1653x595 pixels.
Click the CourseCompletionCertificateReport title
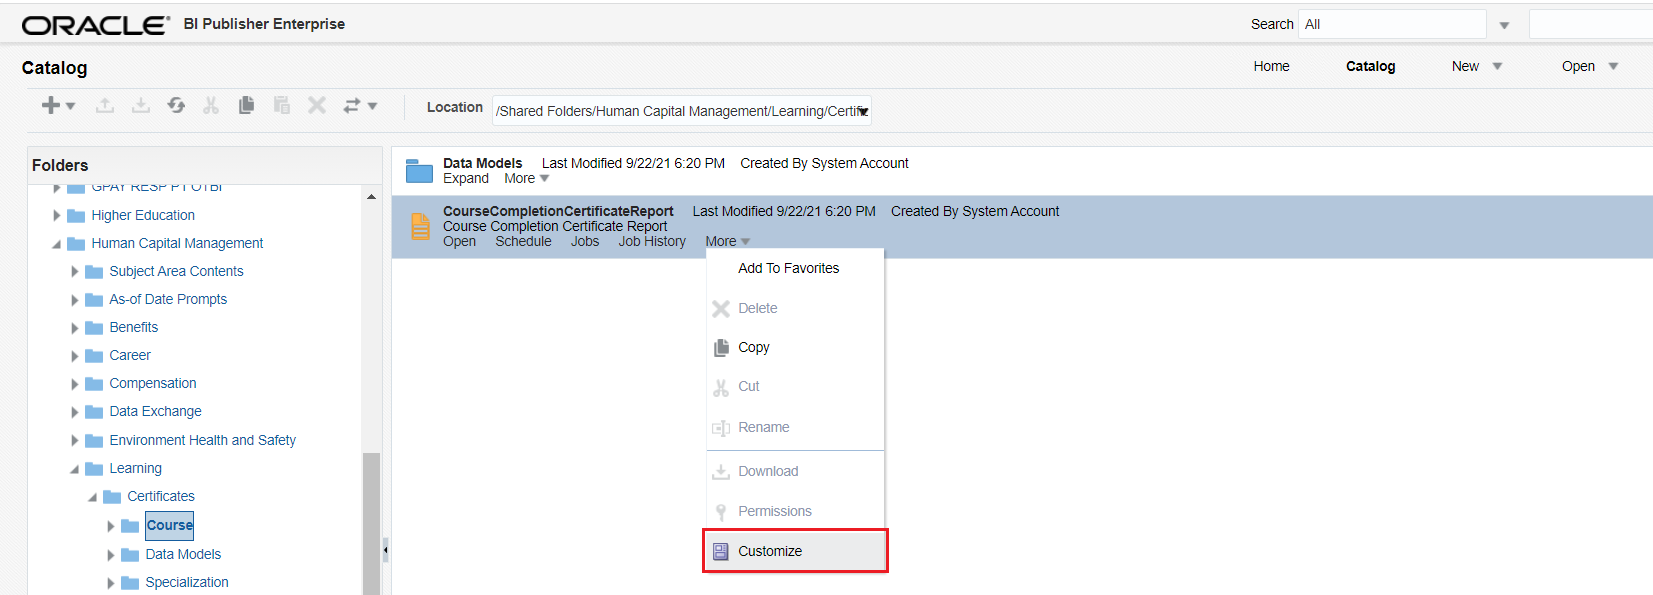click(x=558, y=211)
